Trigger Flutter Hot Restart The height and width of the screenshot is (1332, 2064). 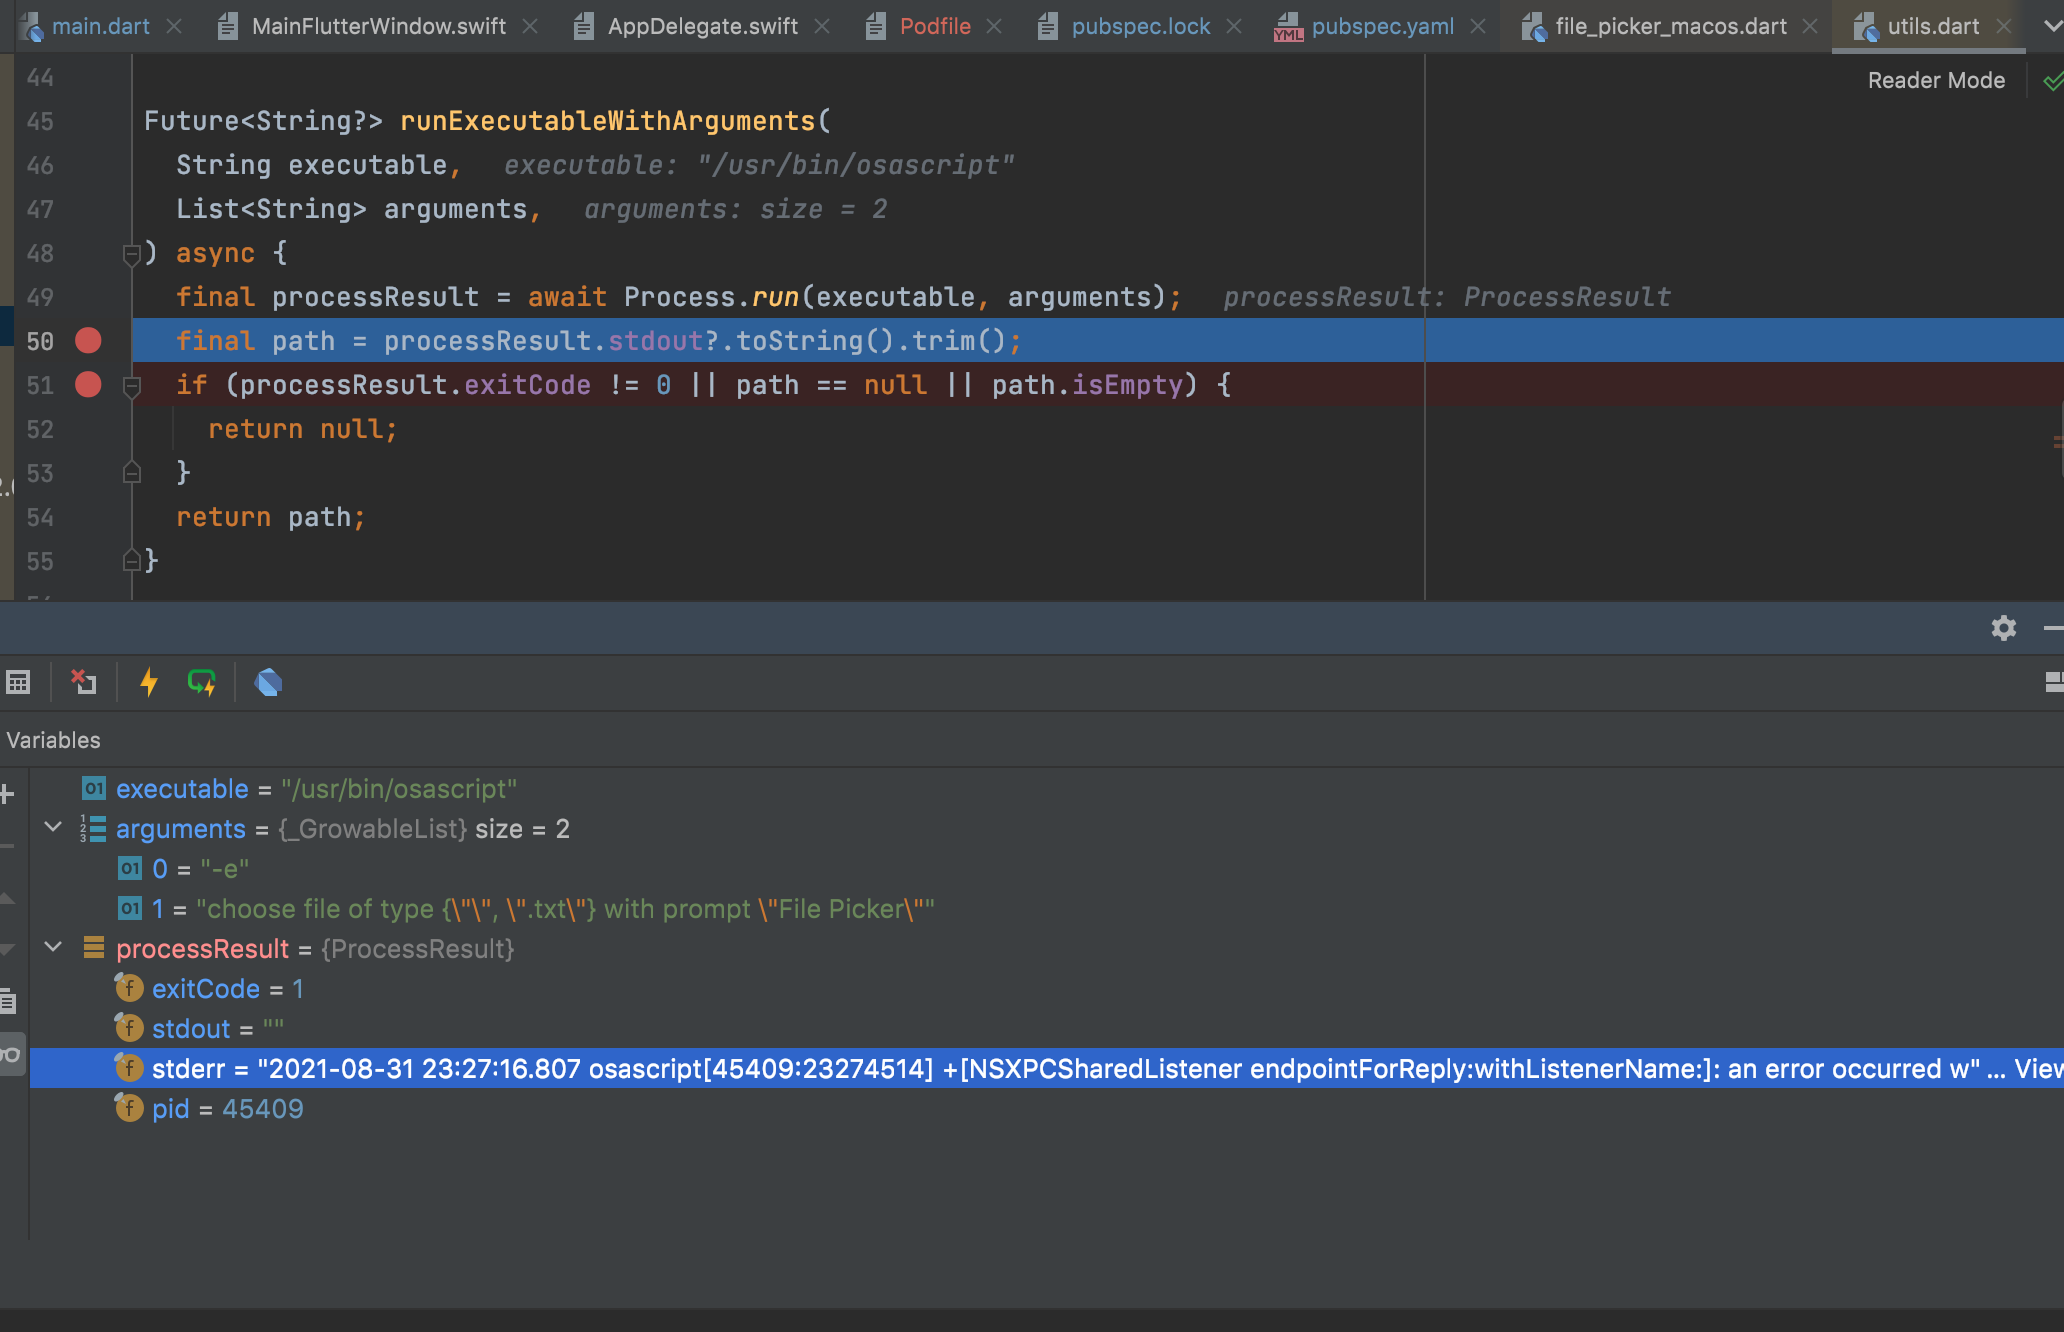coord(203,682)
